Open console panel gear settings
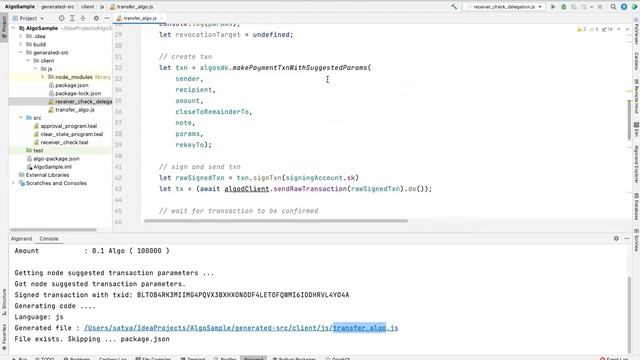The height and width of the screenshot is (360, 640). pyautogui.click(x=616, y=238)
